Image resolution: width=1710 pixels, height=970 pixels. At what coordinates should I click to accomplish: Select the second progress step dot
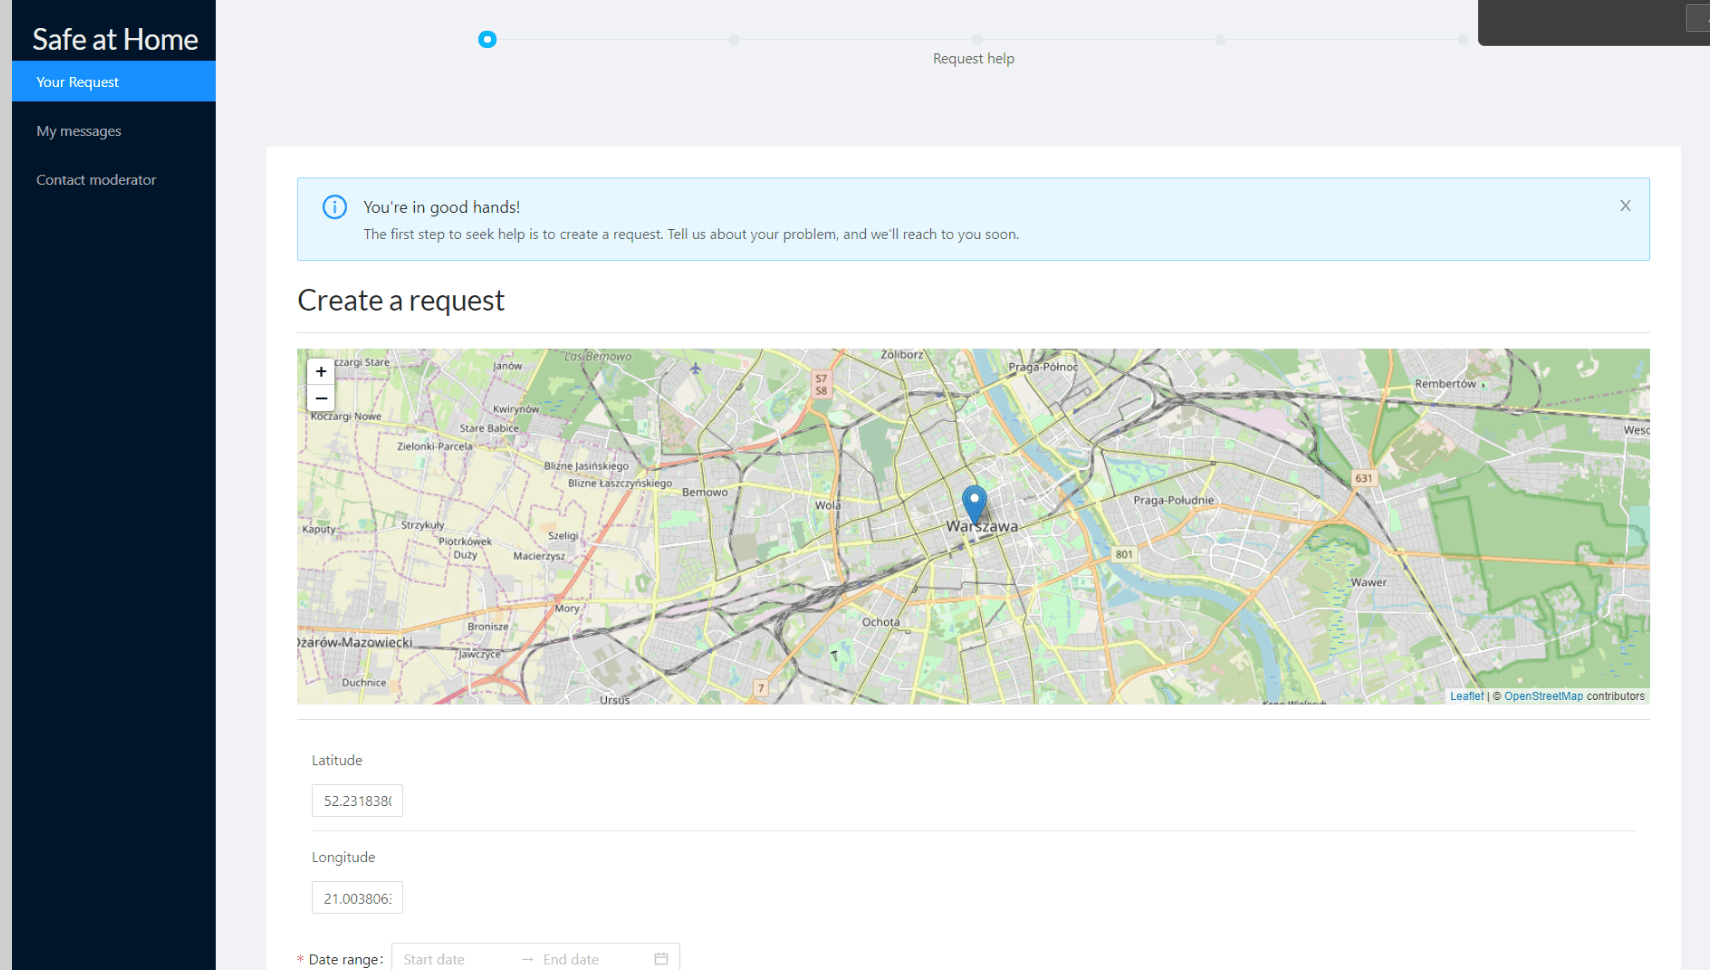pyautogui.click(x=734, y=40)
